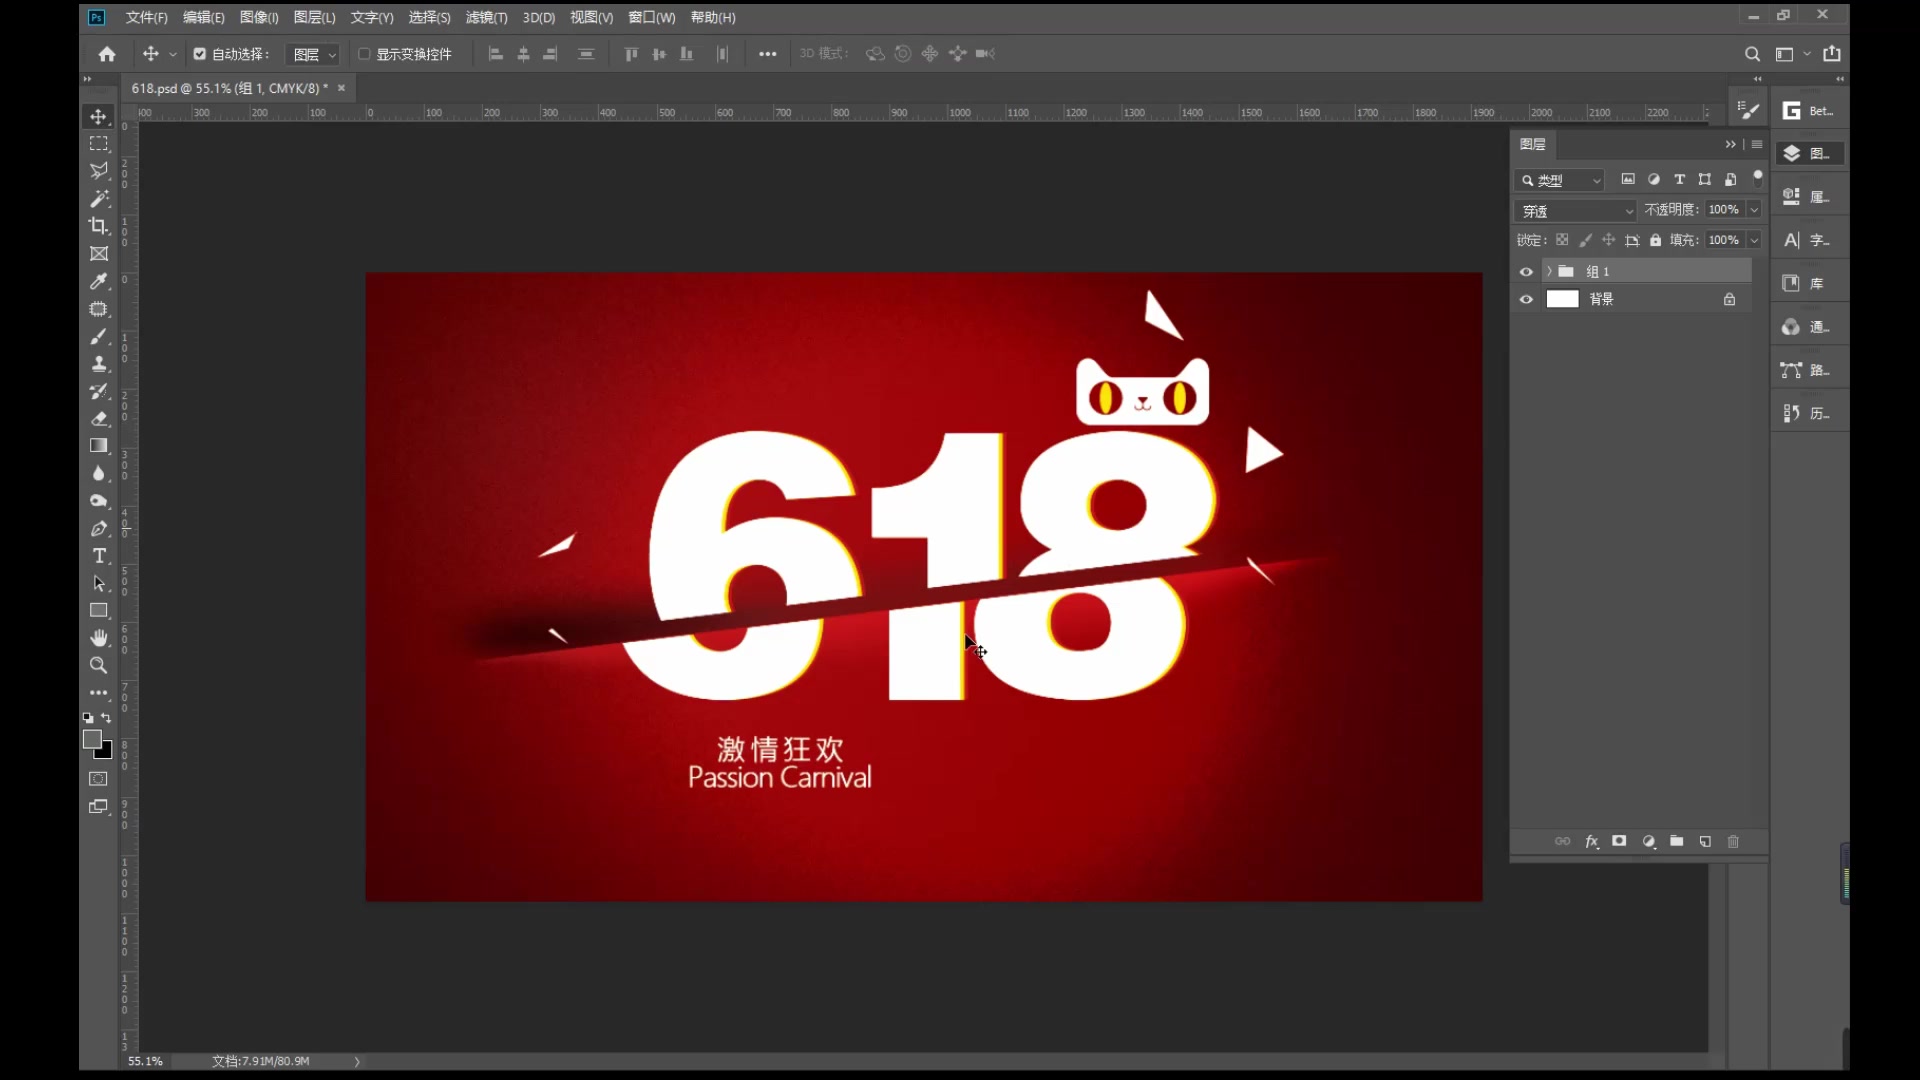1920x1080 pixels.
Task: Select the Magic Wand tool
Action: 98,199
